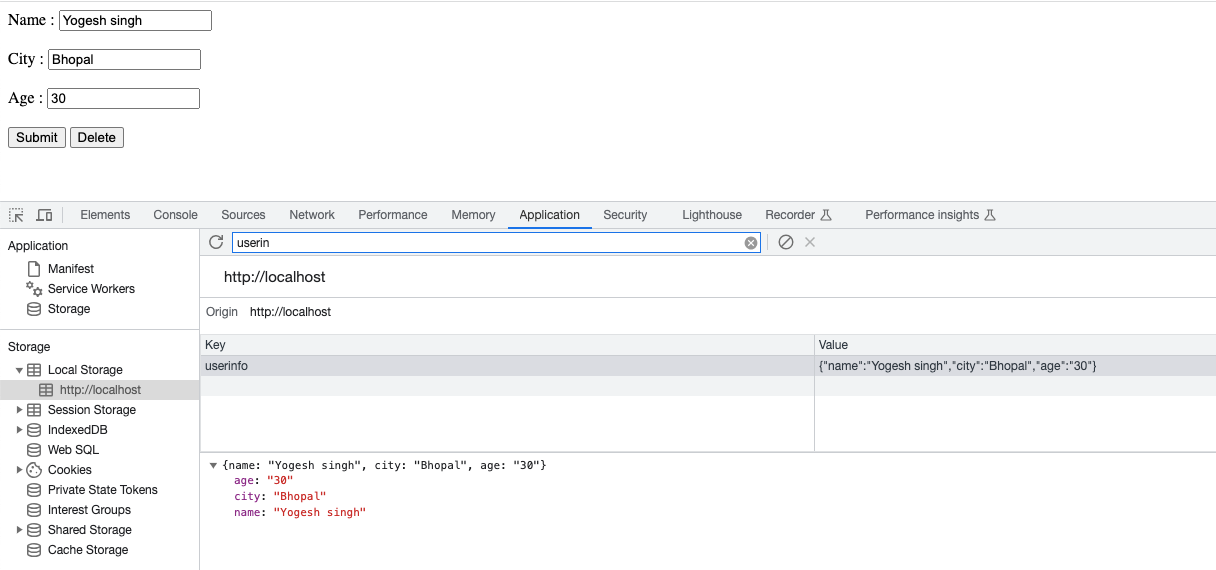Open the Security tab
This screenshot has height=570, width=1216.
coord(625,215)
